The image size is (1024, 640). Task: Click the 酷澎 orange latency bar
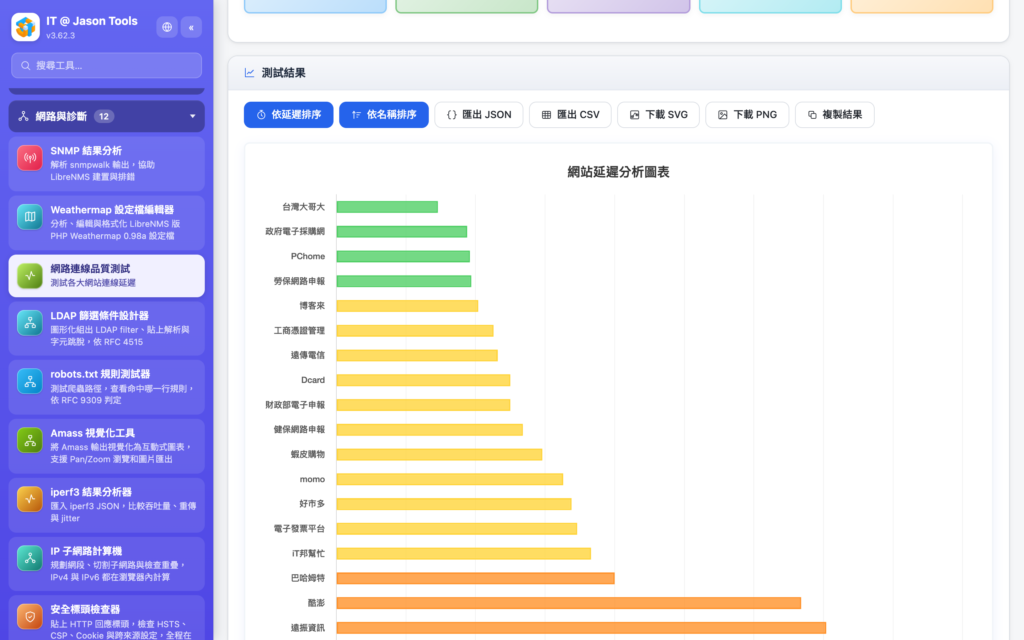569,603
